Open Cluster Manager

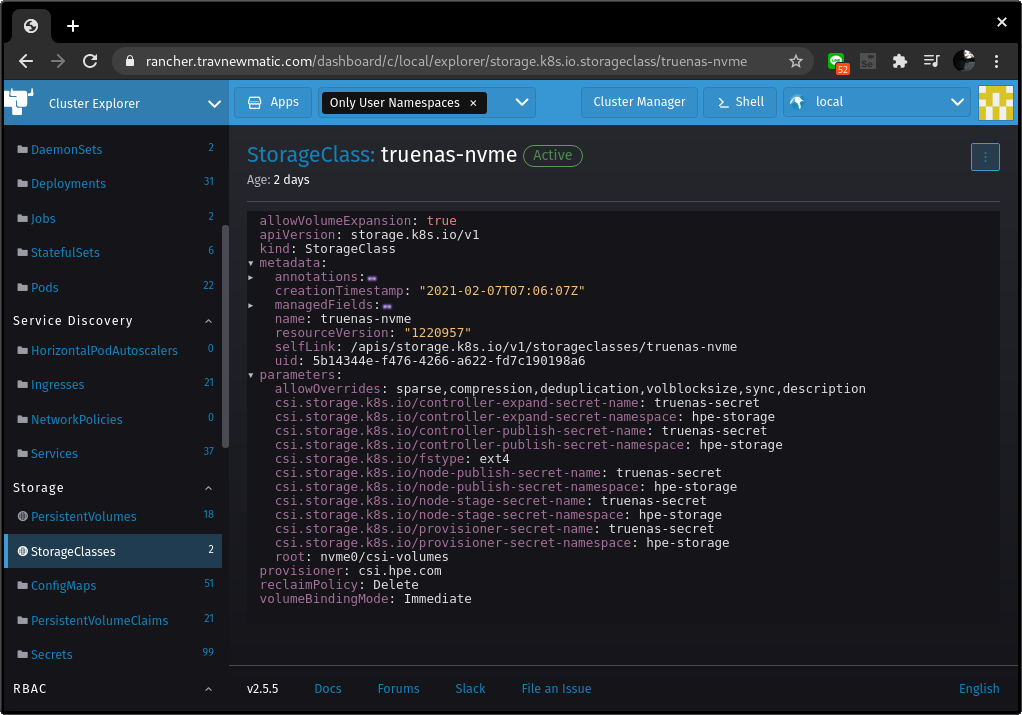[x=639, y=102]
